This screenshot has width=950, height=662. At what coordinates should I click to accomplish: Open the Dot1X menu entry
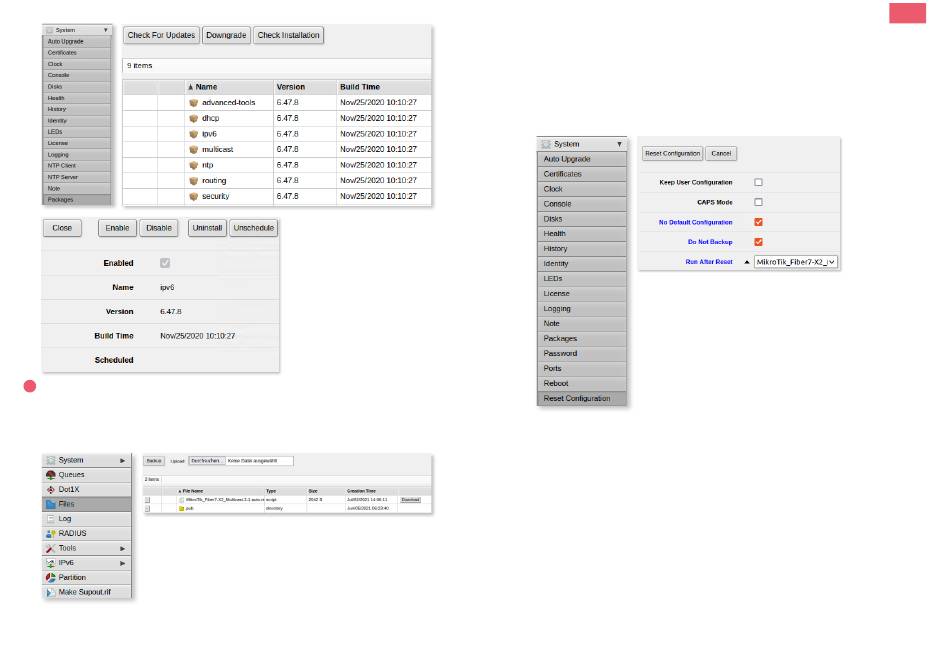[71, 490]
